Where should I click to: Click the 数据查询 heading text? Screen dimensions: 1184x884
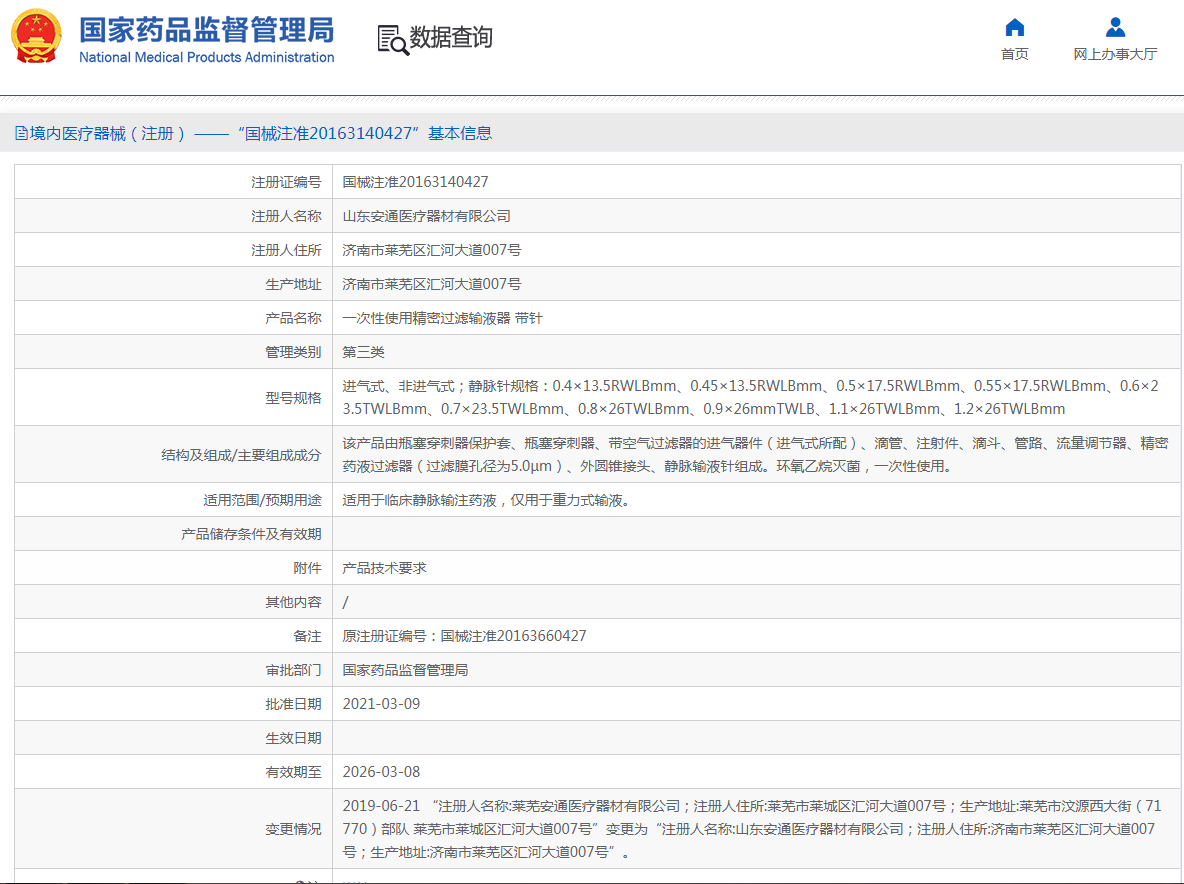pyautogui.click(x=451, y=38)
